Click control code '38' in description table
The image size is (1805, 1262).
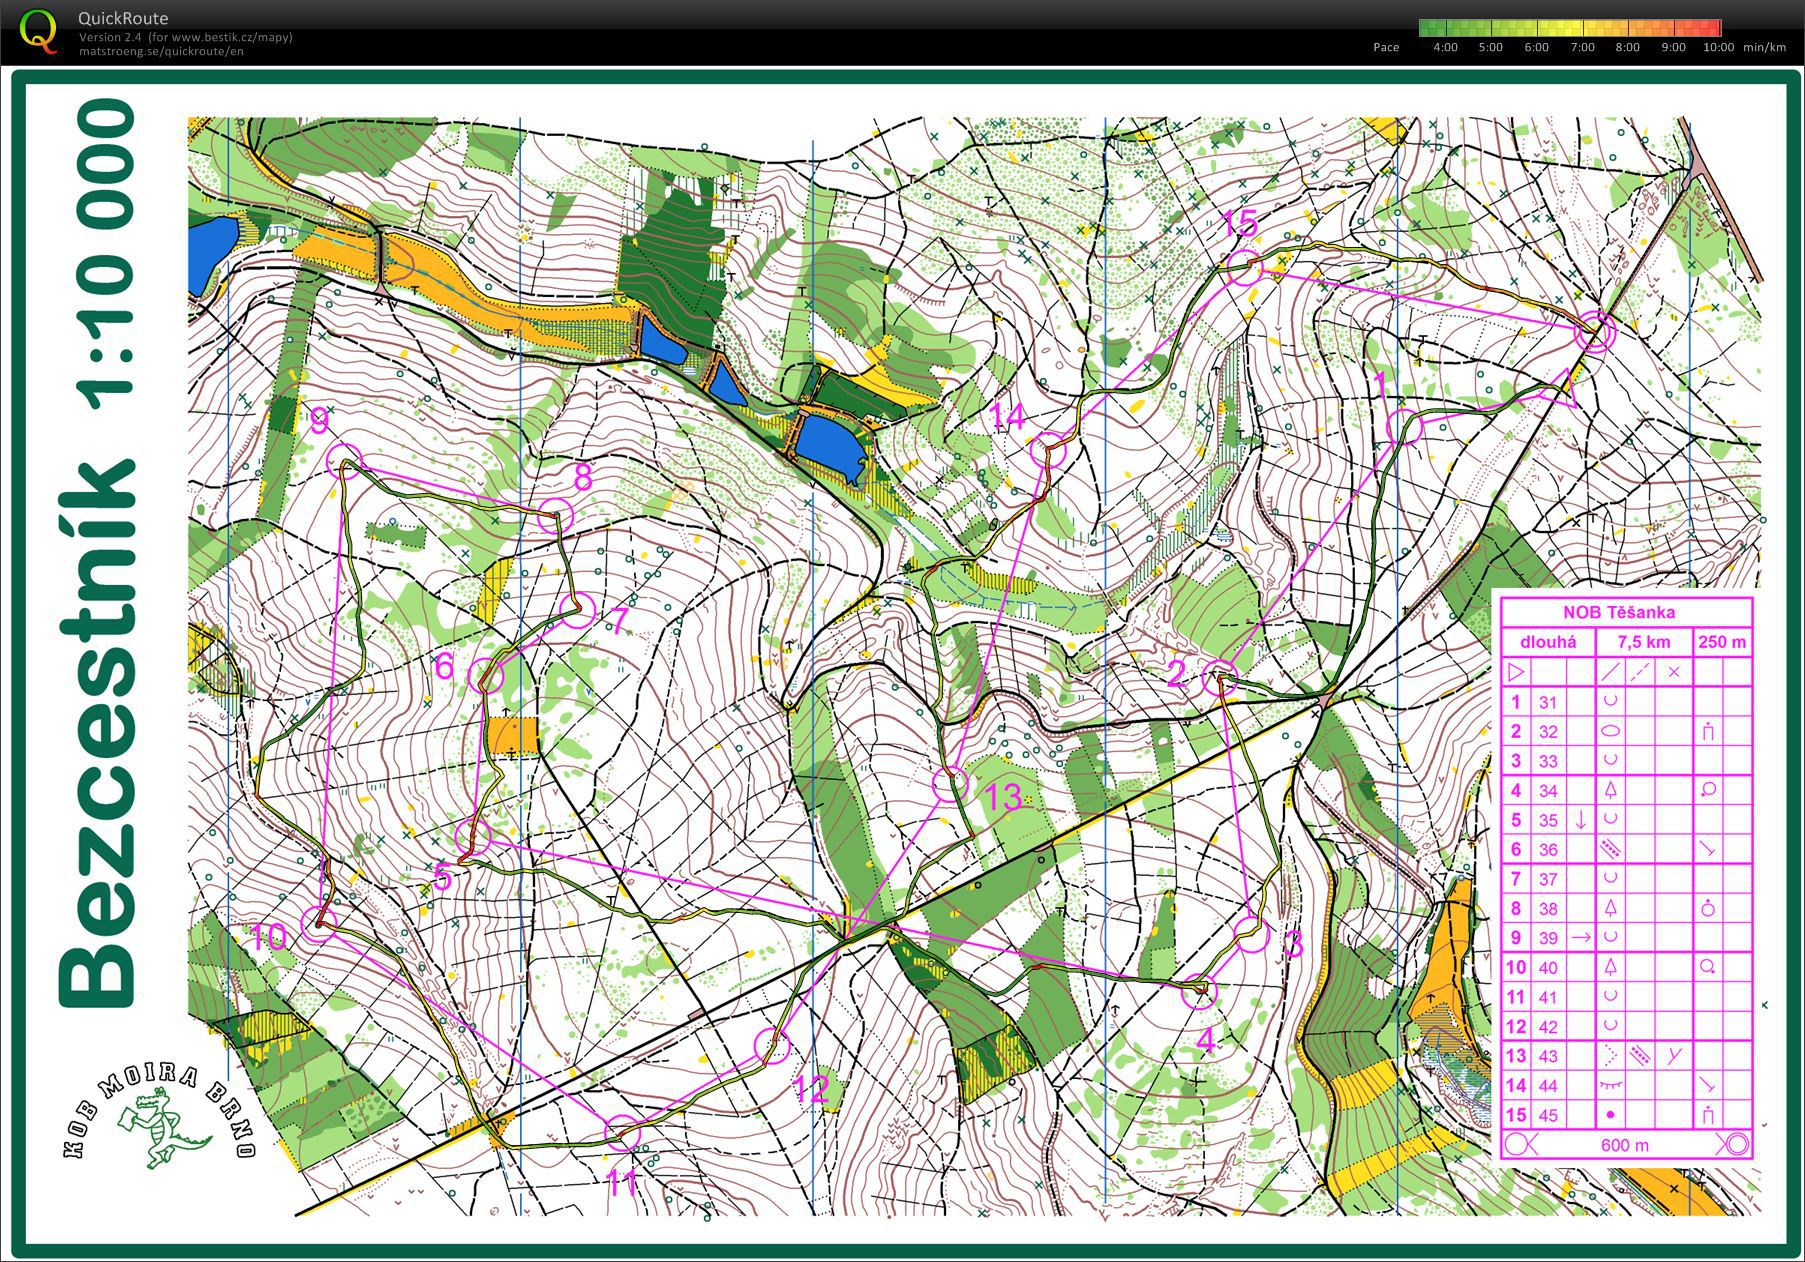coord(1548,909)
